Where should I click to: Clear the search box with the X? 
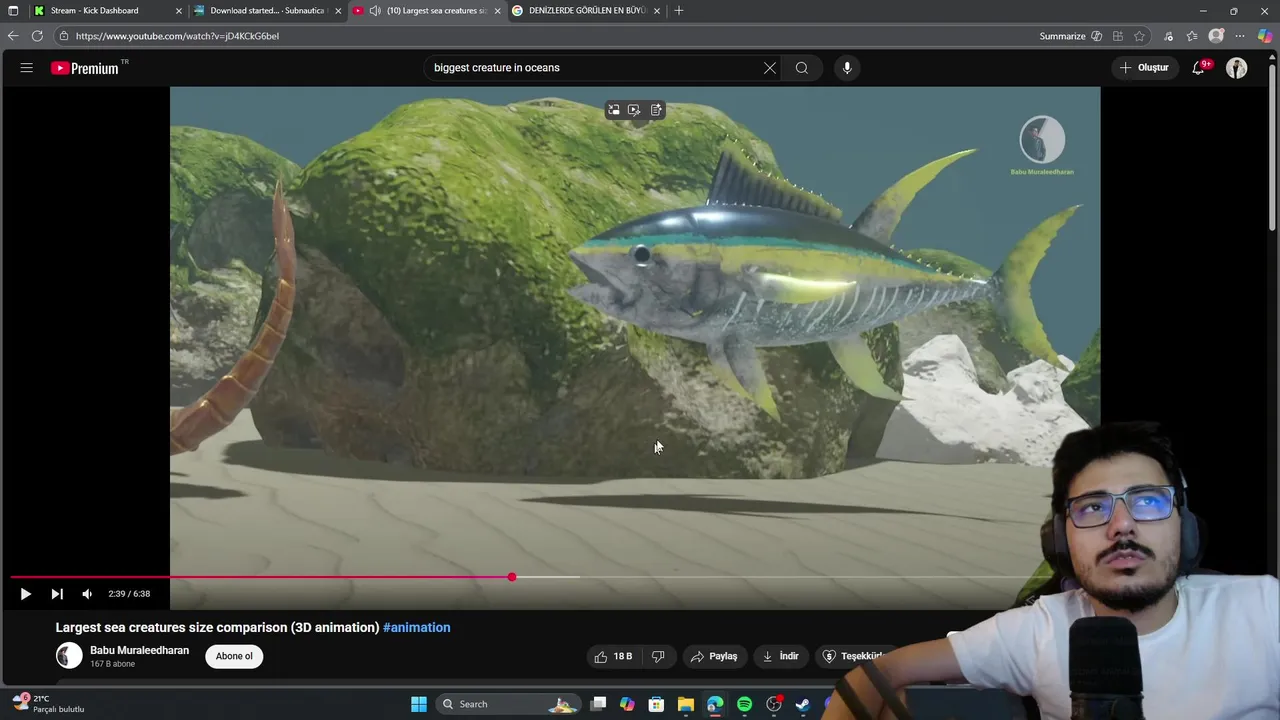pos(770,68)
